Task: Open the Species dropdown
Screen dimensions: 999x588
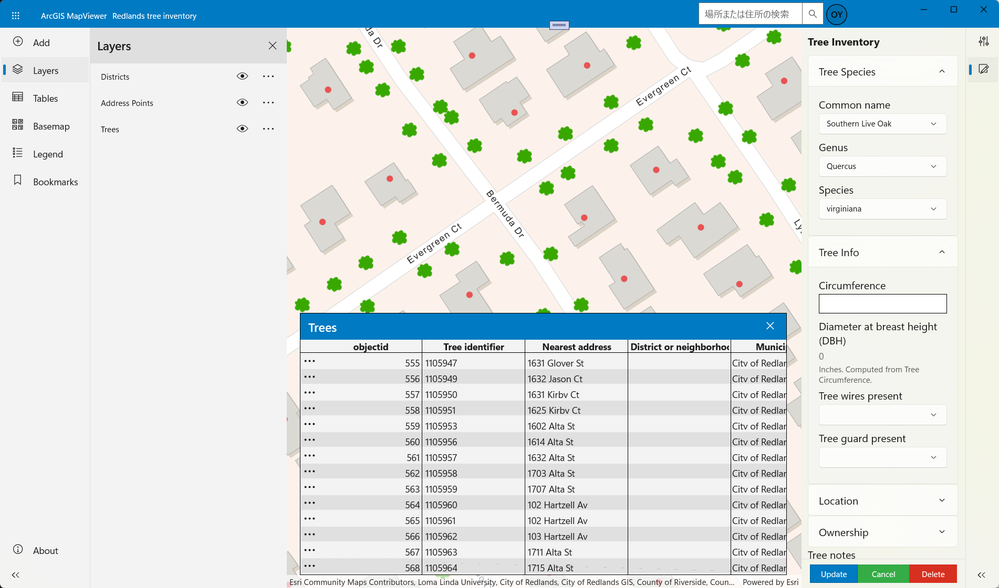Action: [x=882, y=209]
